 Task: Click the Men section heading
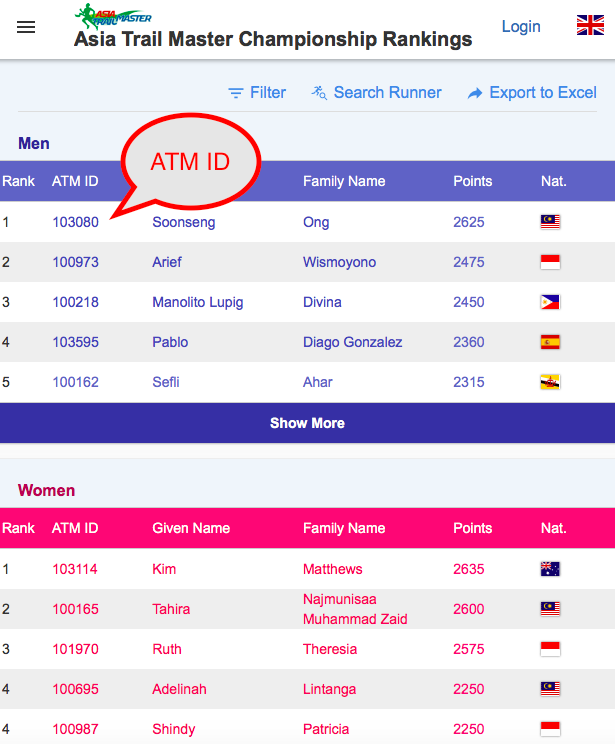tap(34, 143)
